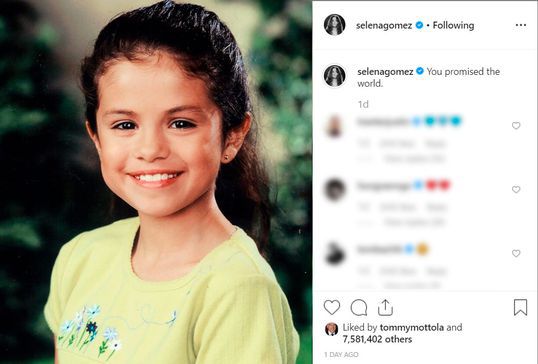Open the selenagomez username in header
Screen dimensions: 538x364
pos(384,25)
